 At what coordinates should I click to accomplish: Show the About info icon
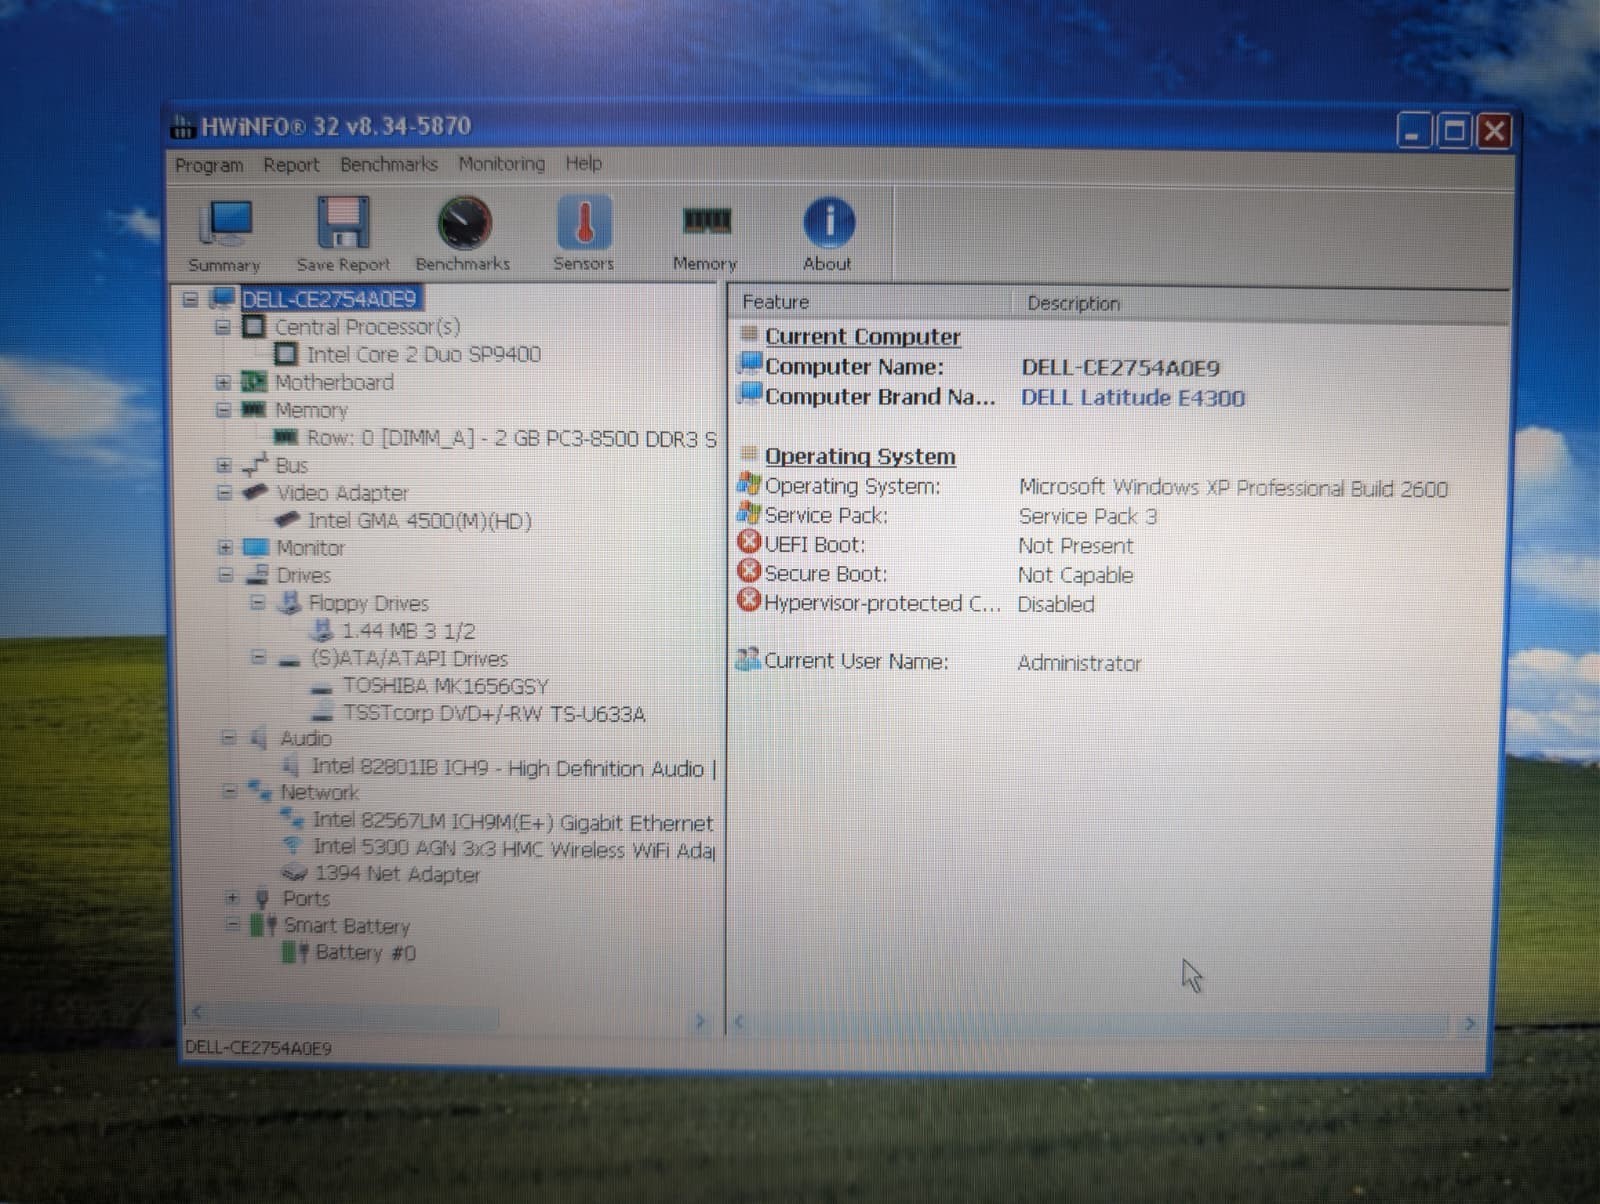pos(828,222)
